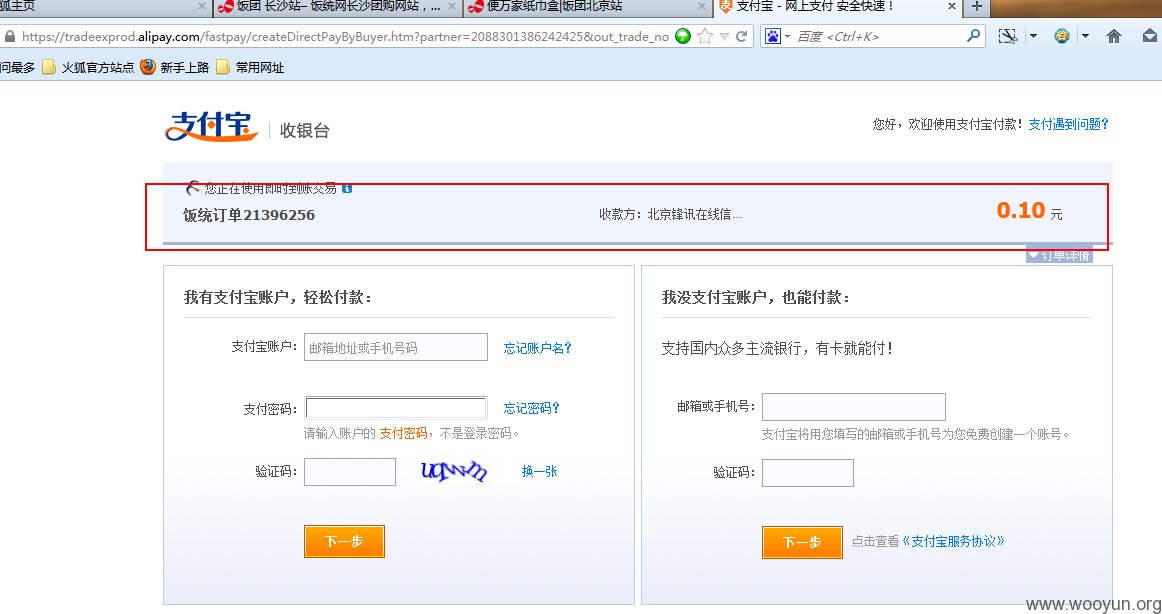Click the 百度 search box
The image size is (1162, 614).
pos(879,36)
